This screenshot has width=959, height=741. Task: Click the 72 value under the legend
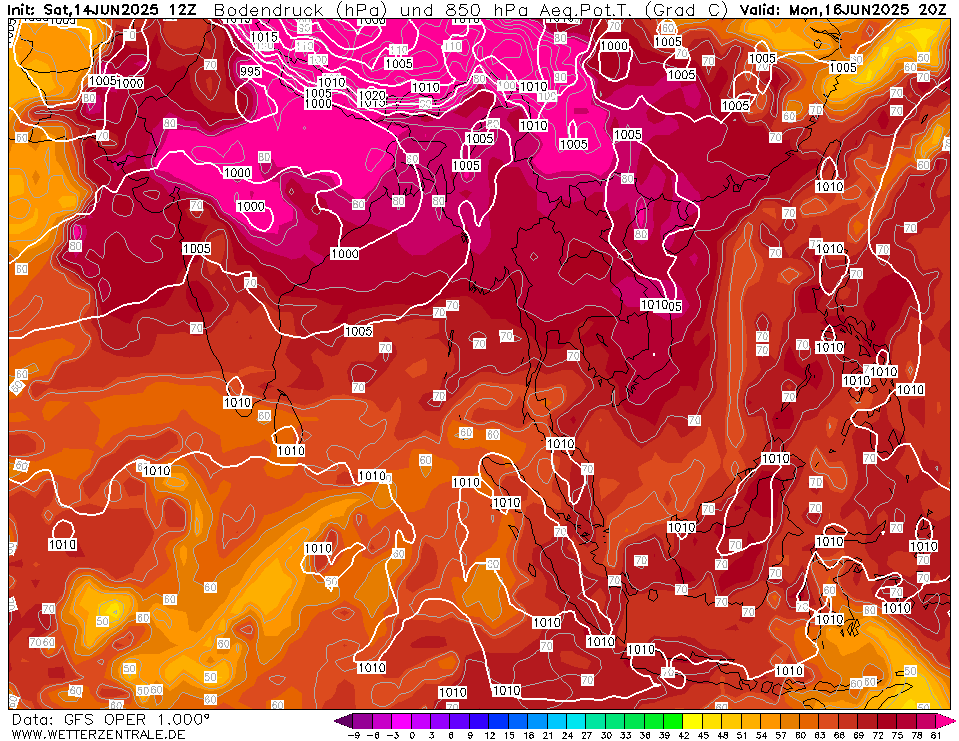(x=878, y=735)
